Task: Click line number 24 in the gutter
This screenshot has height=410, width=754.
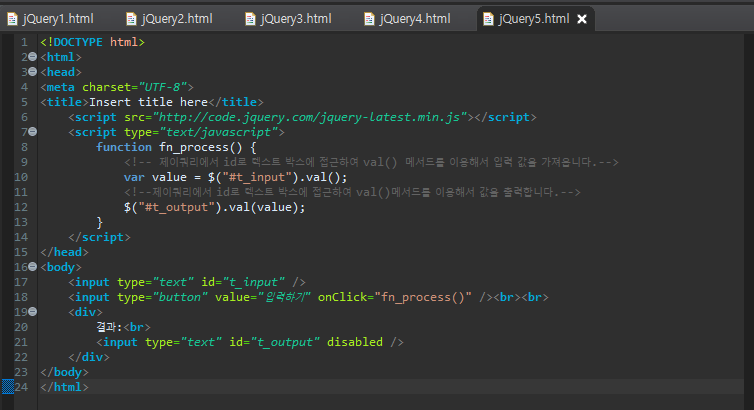Action: [x=21, y=387]
